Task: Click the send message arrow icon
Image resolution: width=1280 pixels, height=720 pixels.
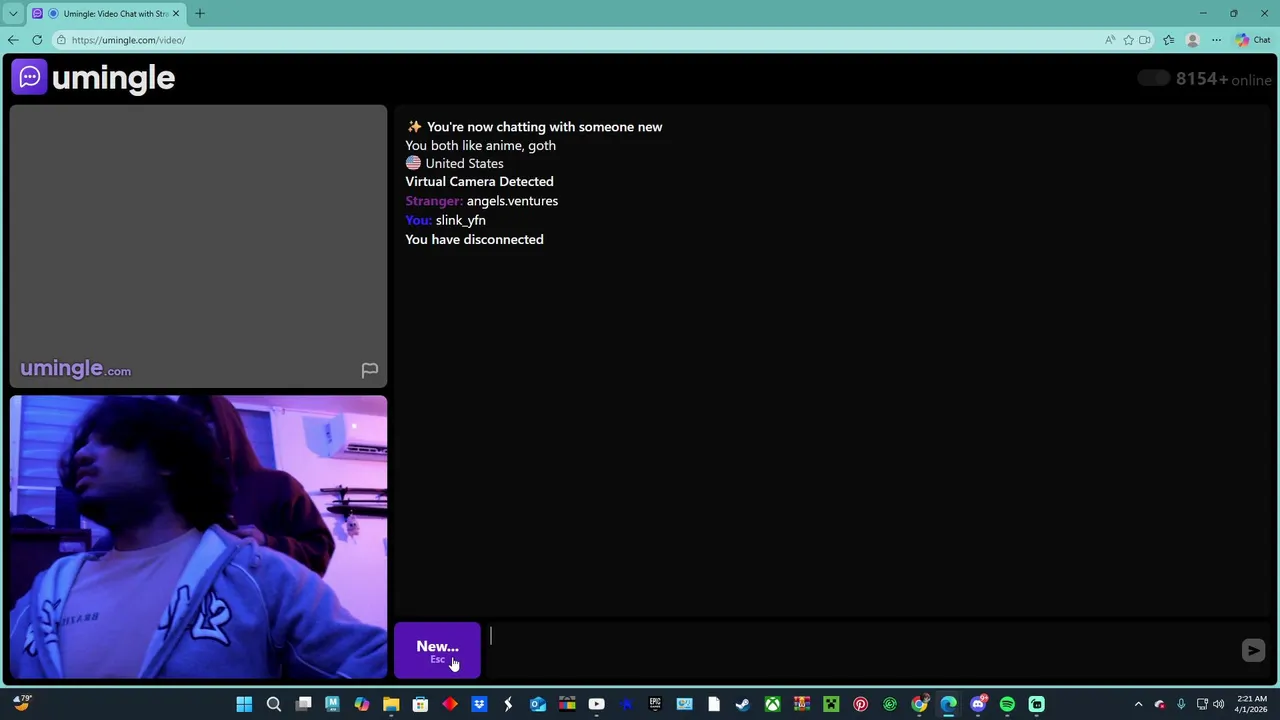Action: [1253, 650]
